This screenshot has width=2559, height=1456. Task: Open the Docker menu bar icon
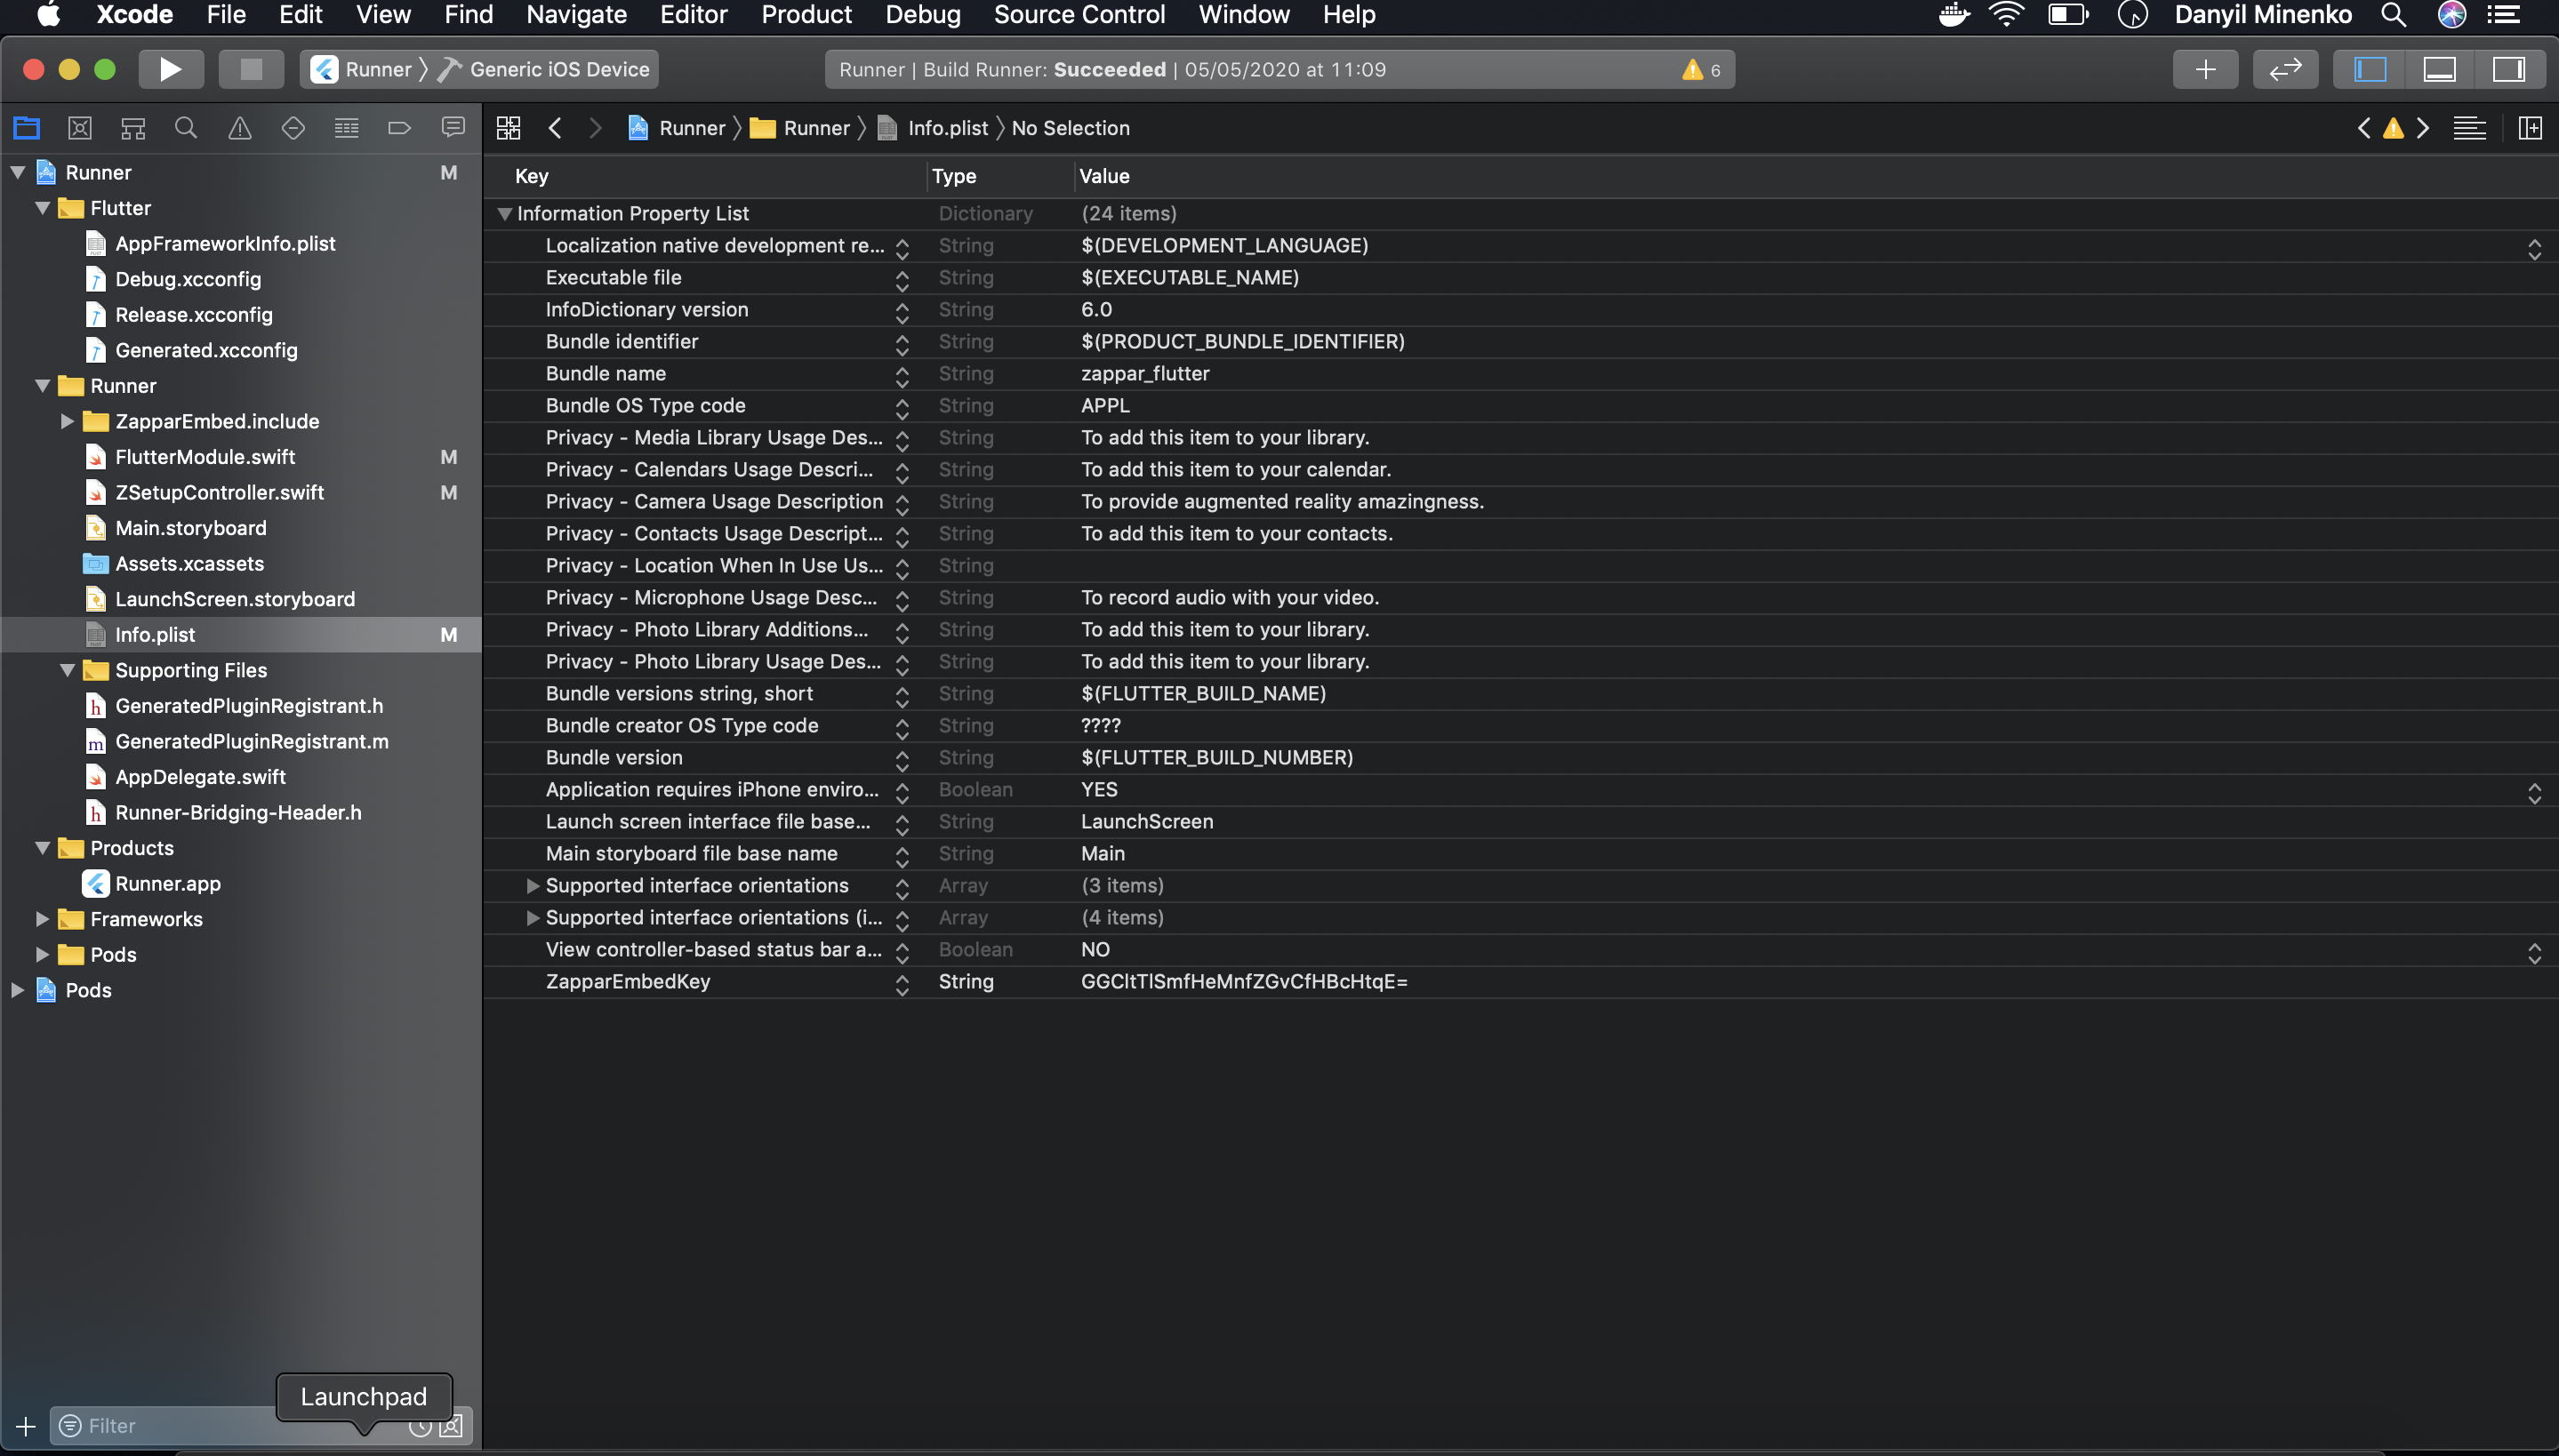coord(1953,15)
